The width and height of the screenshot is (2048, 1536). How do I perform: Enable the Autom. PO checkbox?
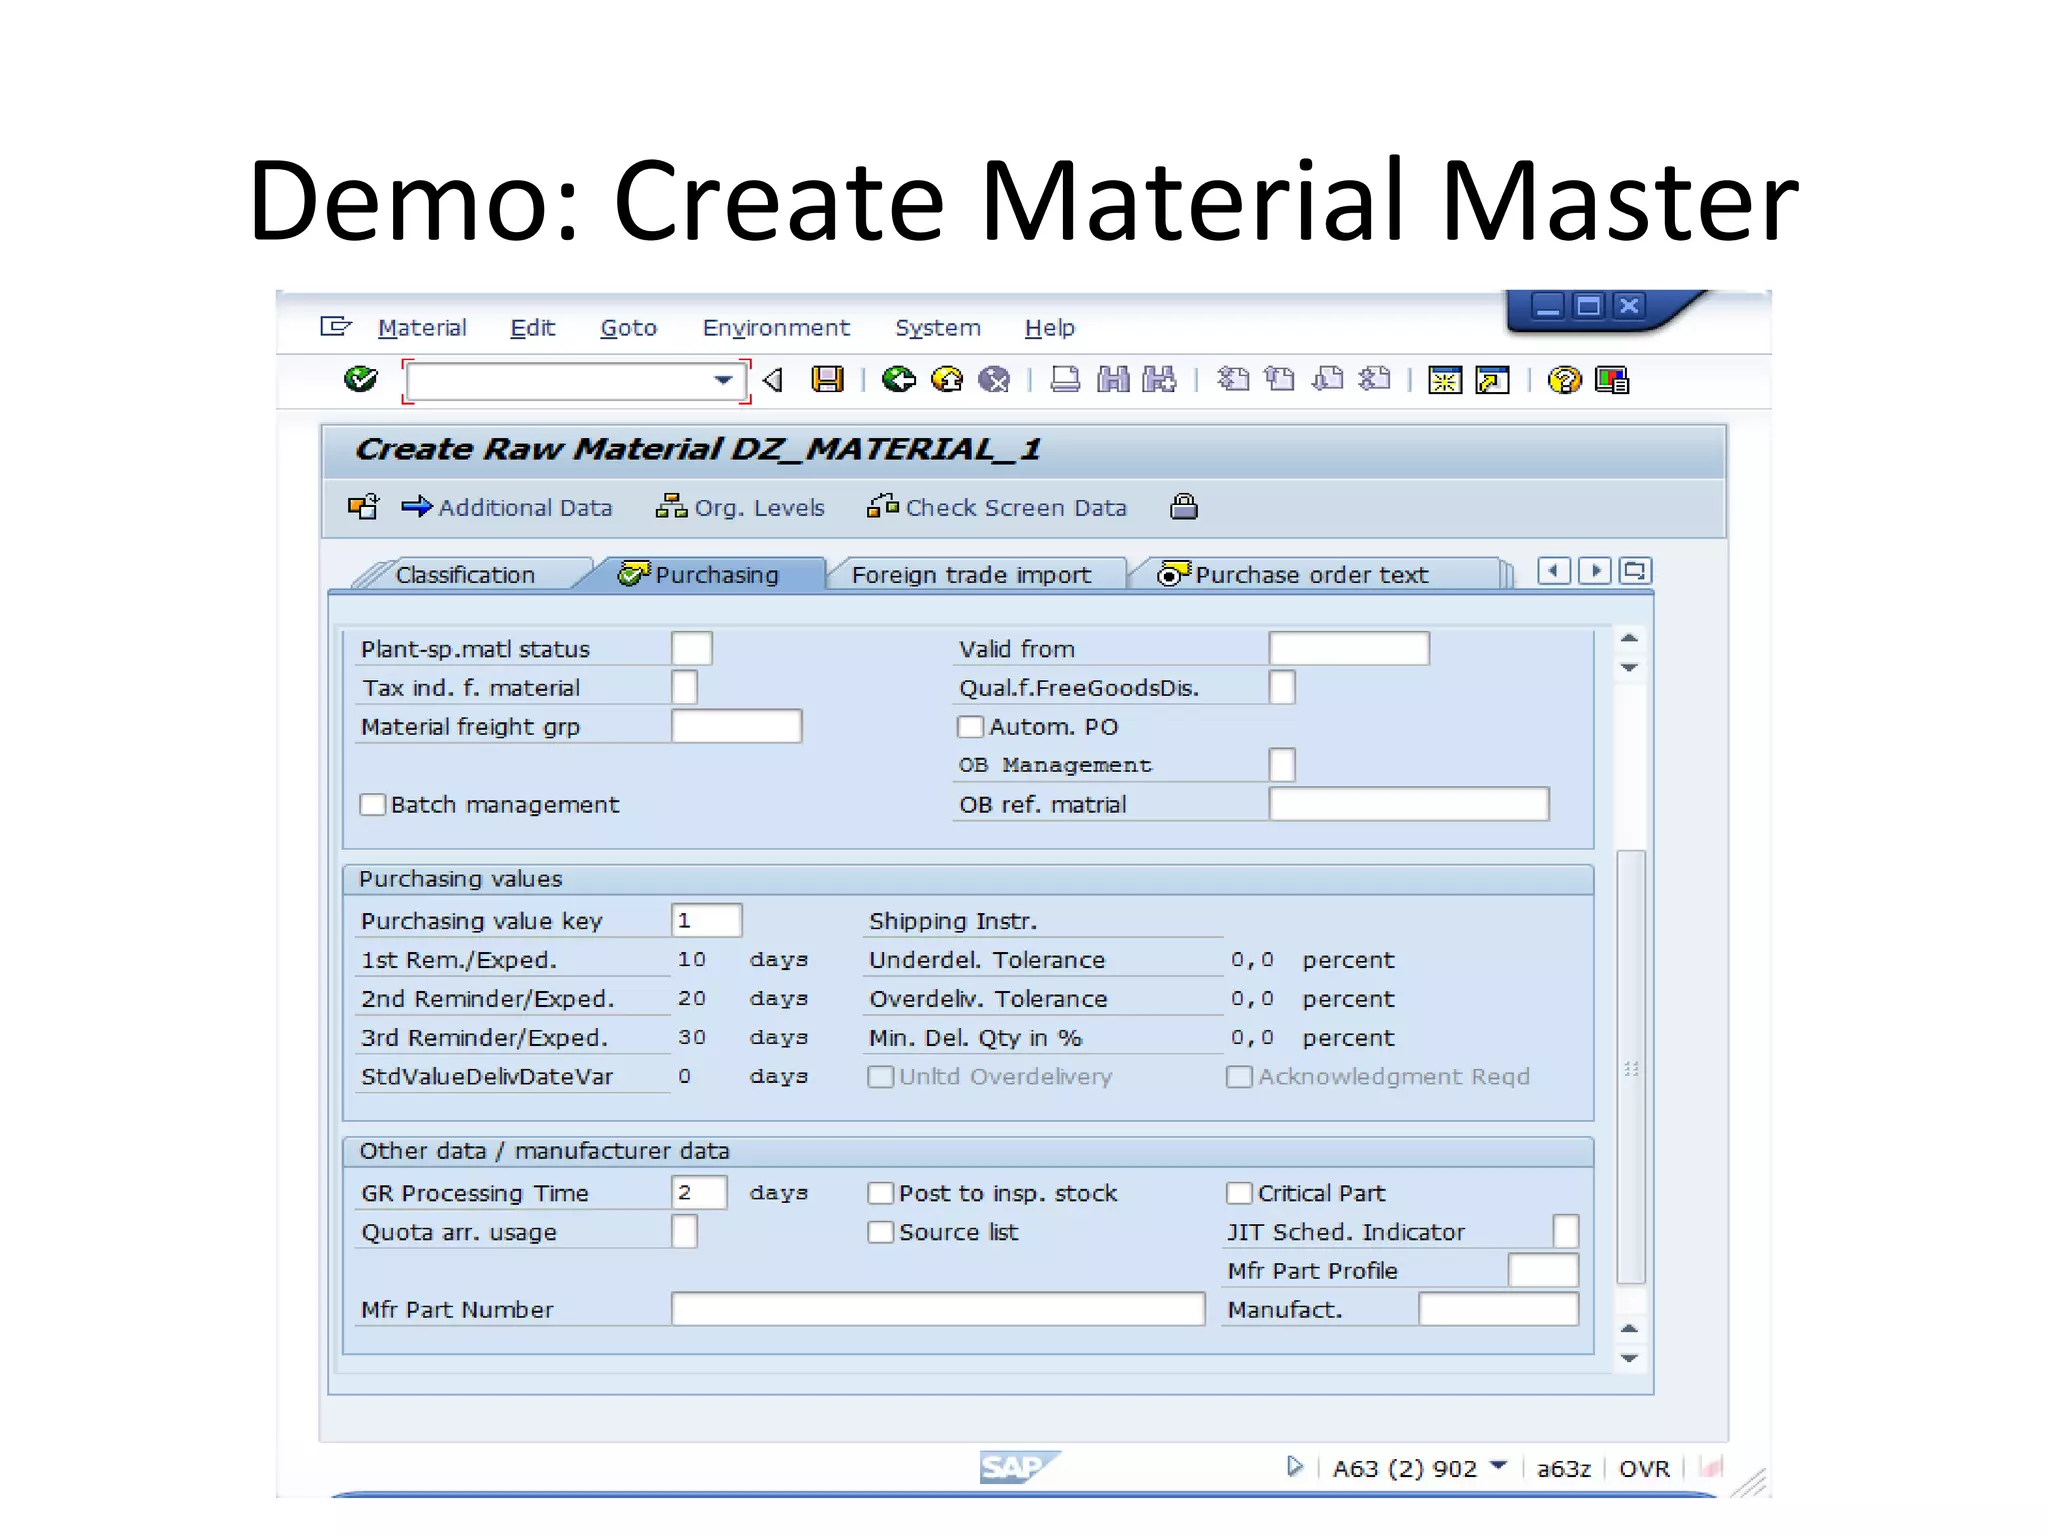coord(970,727)
